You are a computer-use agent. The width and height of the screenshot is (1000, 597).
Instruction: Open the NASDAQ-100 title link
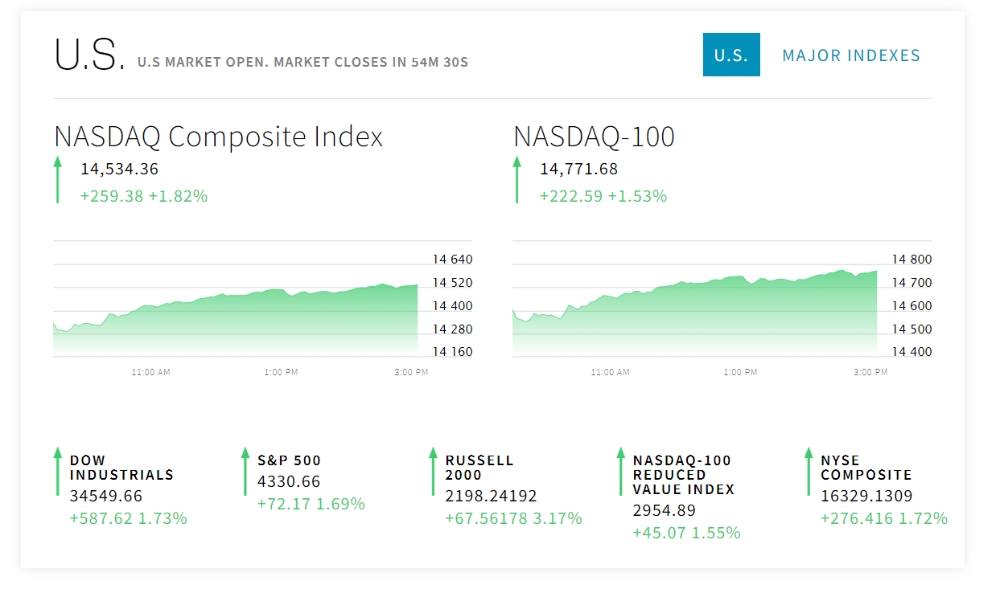click(594, 136)
